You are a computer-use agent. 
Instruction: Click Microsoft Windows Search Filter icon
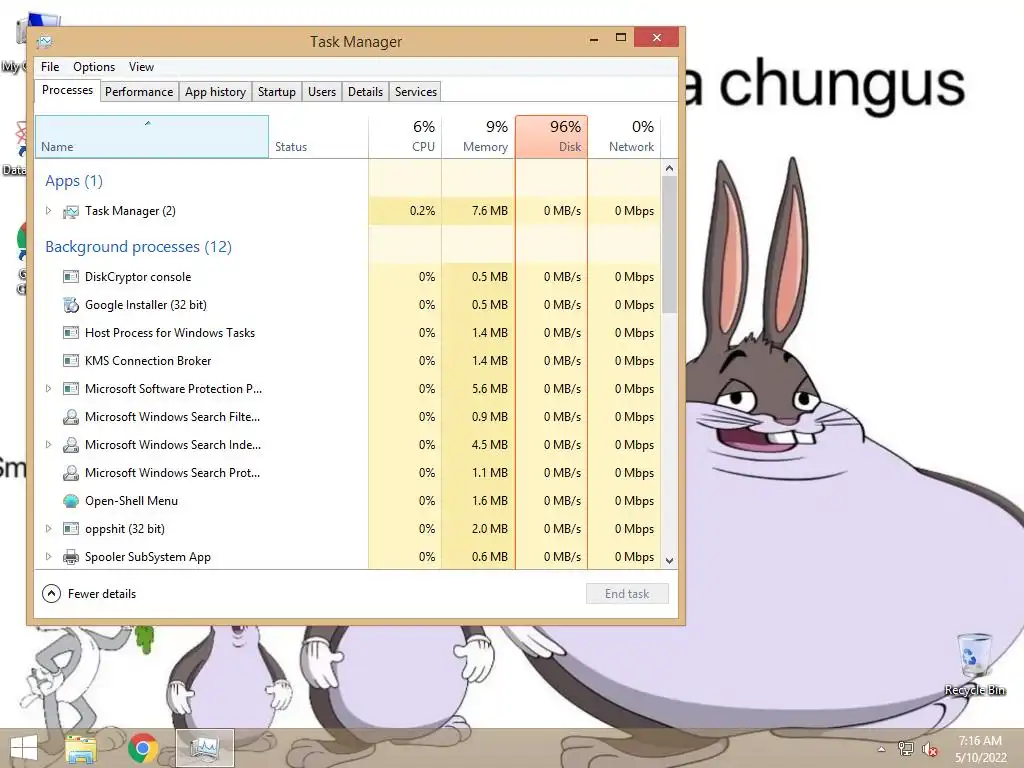point(71,417)
